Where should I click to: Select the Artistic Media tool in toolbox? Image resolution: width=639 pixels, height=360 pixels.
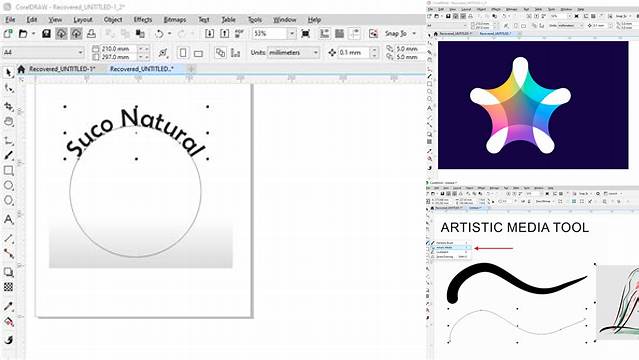point(9,155)
